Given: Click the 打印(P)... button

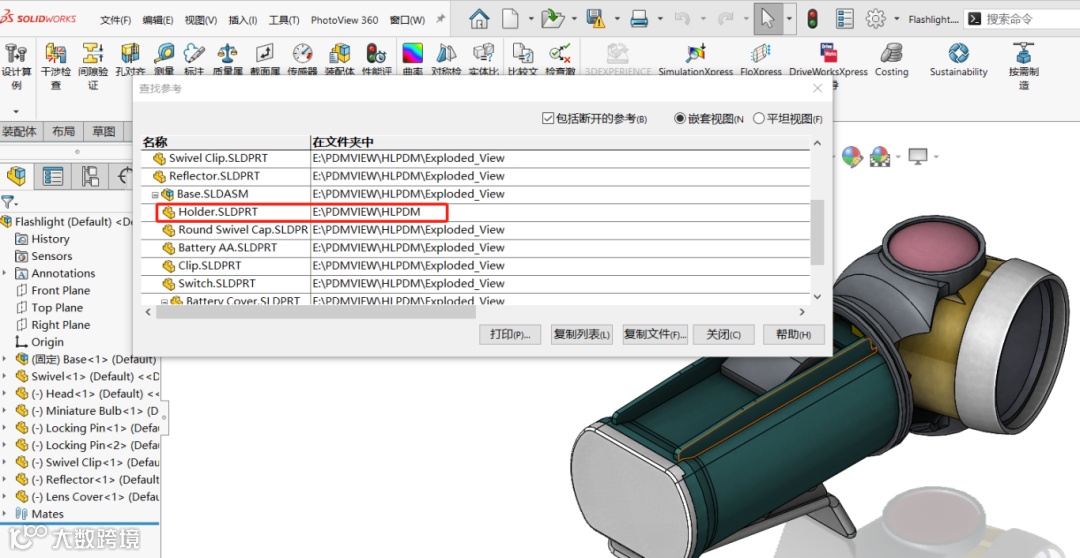Looking at the screenshot, I should (510, 334).
